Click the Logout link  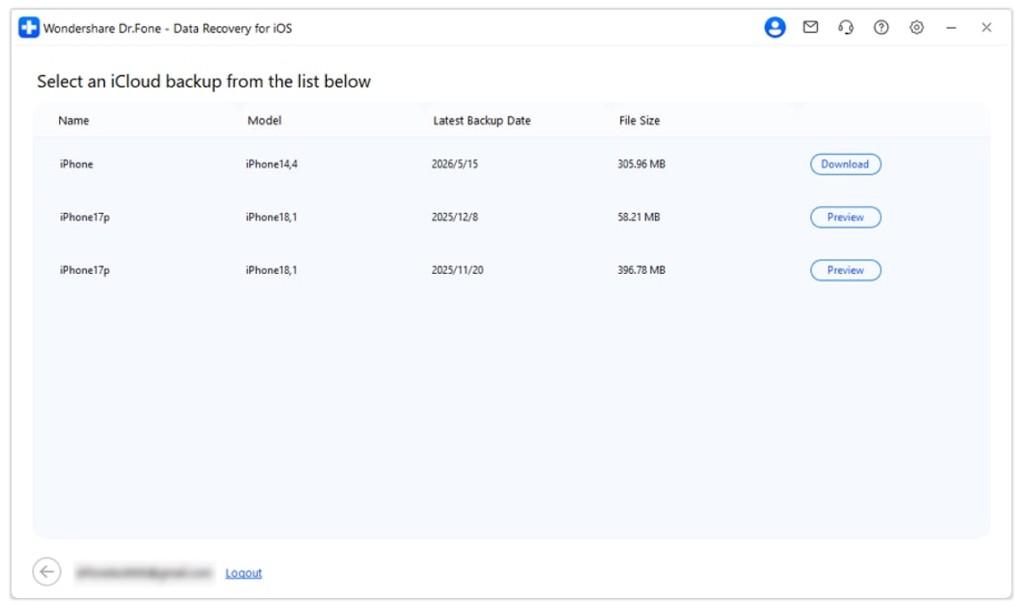tap(244, 573)
